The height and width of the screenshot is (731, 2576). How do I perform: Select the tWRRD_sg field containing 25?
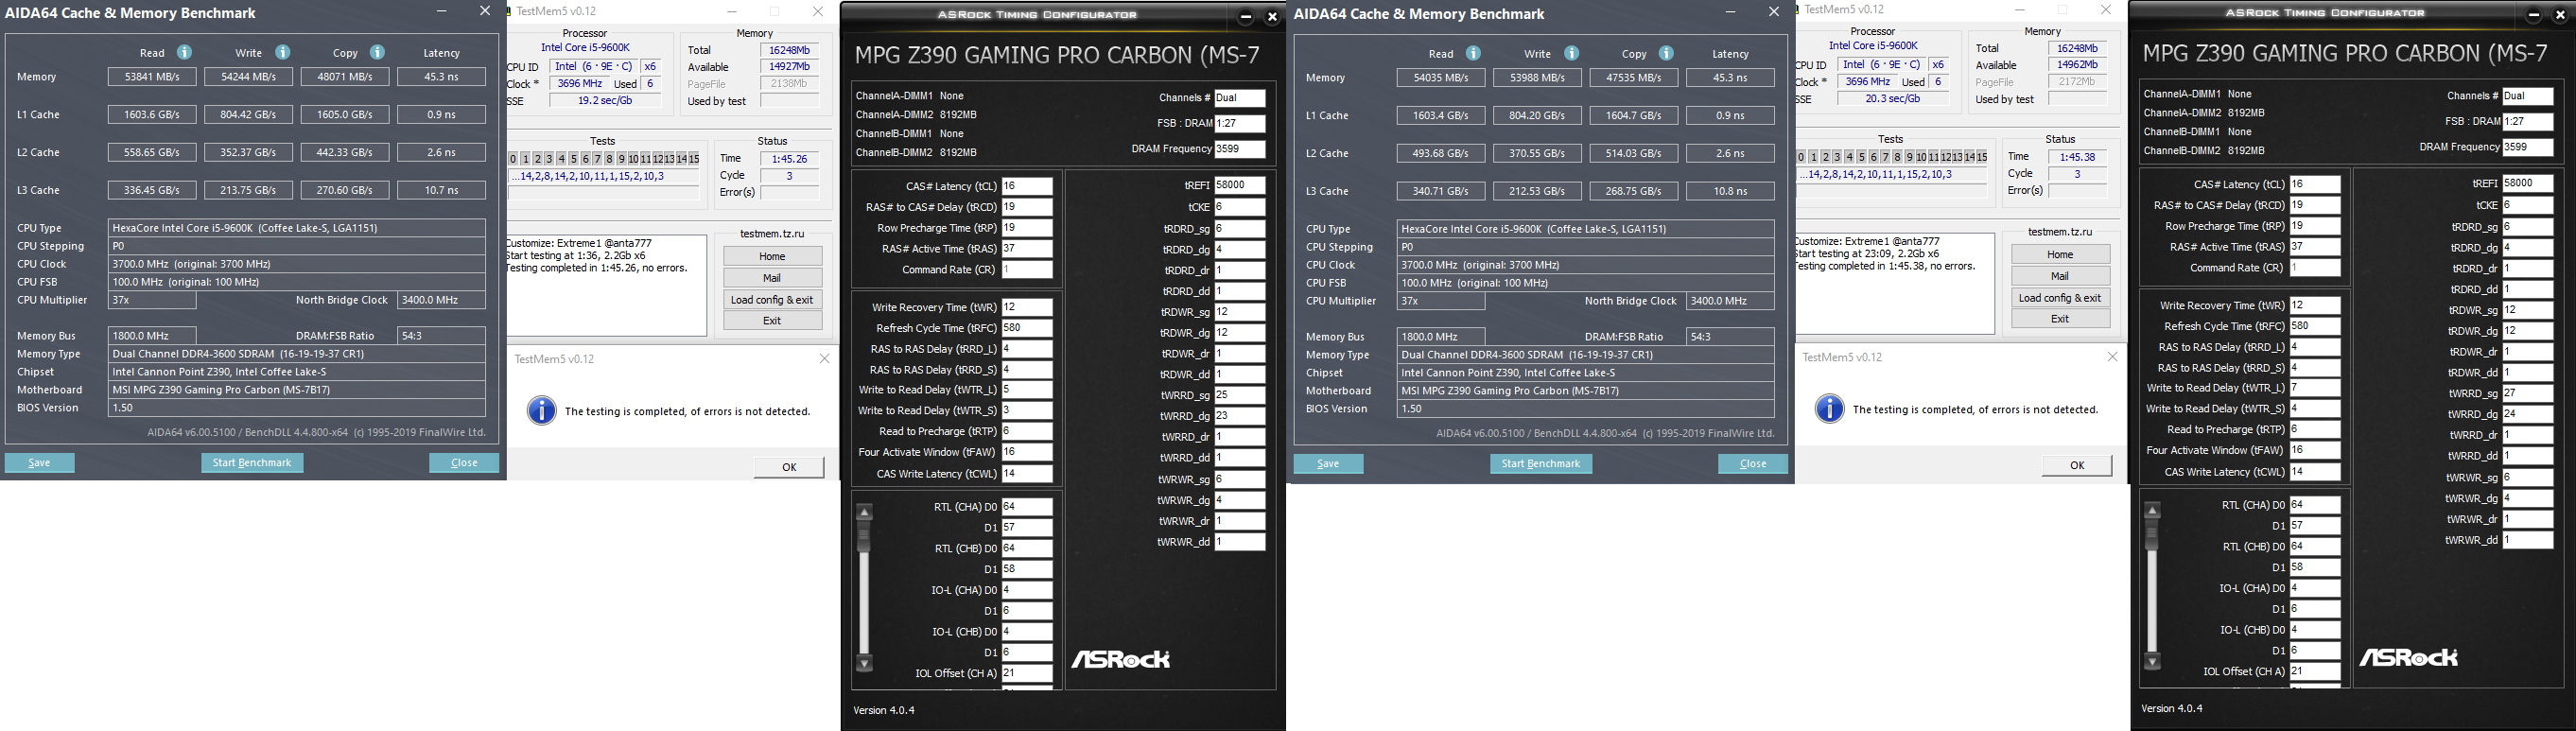pyautogui.click(x=1240, y=395)
